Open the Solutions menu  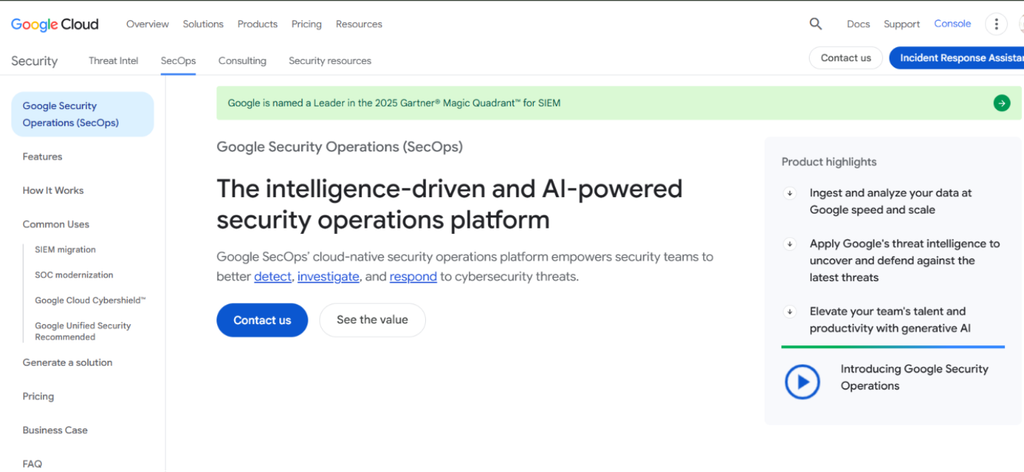[203, 24]
